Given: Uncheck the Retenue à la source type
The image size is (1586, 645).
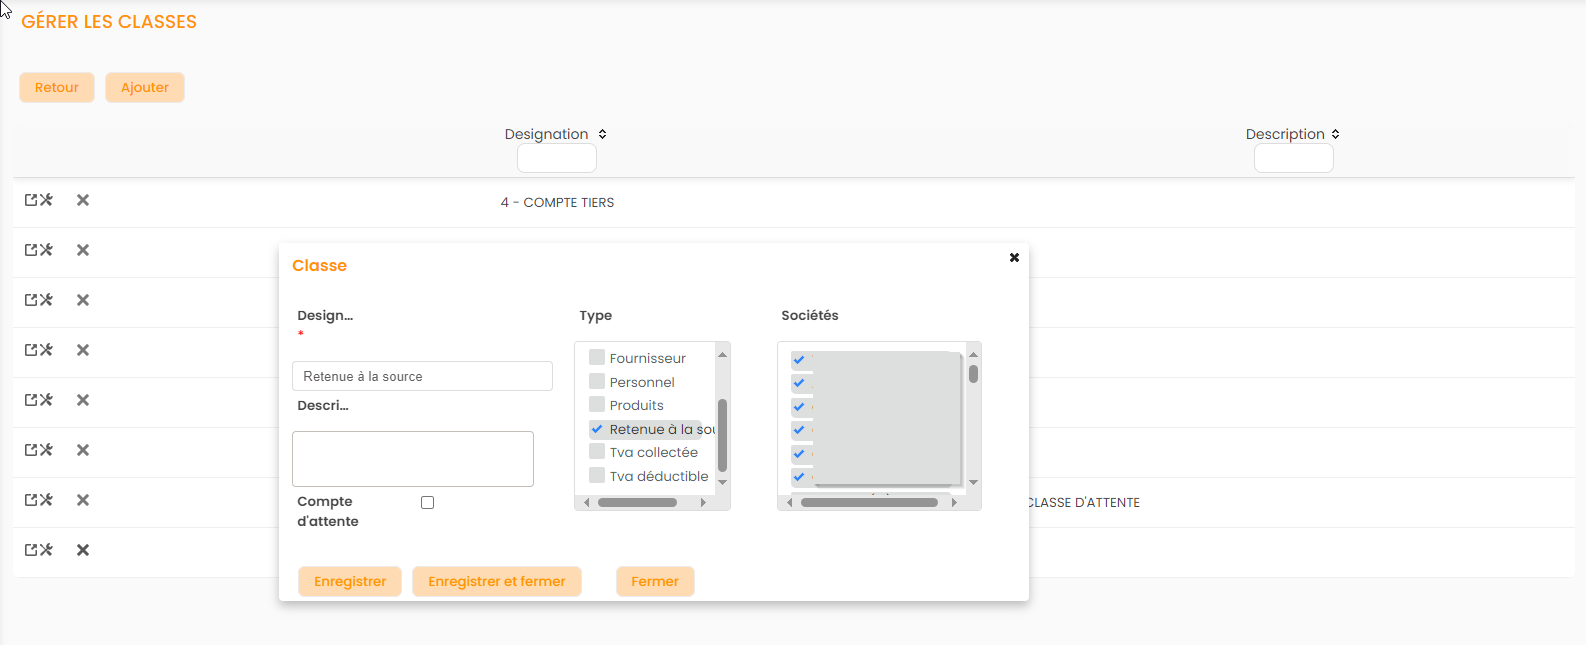Looking at the screenshot, I should [x=597, y=429].
